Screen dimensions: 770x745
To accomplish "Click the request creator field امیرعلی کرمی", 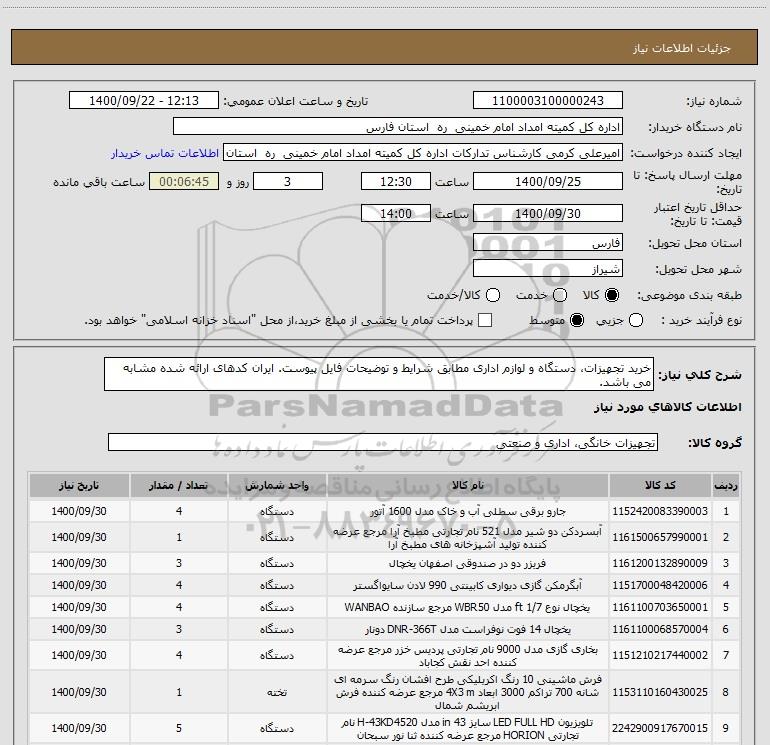I will 423,153.
